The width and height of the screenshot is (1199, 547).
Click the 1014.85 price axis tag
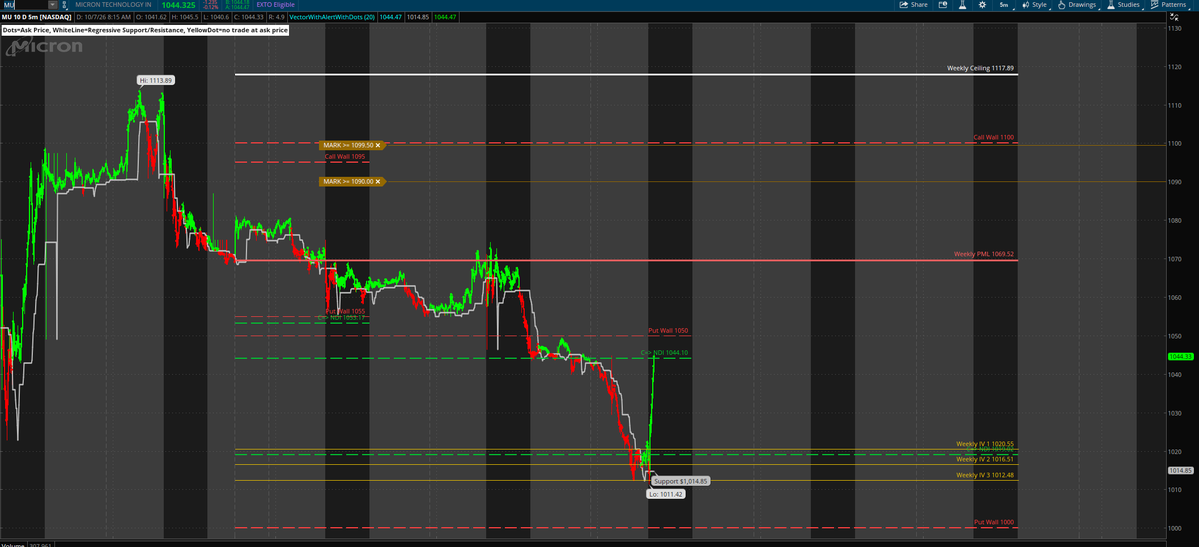[x=1181, y=470]
